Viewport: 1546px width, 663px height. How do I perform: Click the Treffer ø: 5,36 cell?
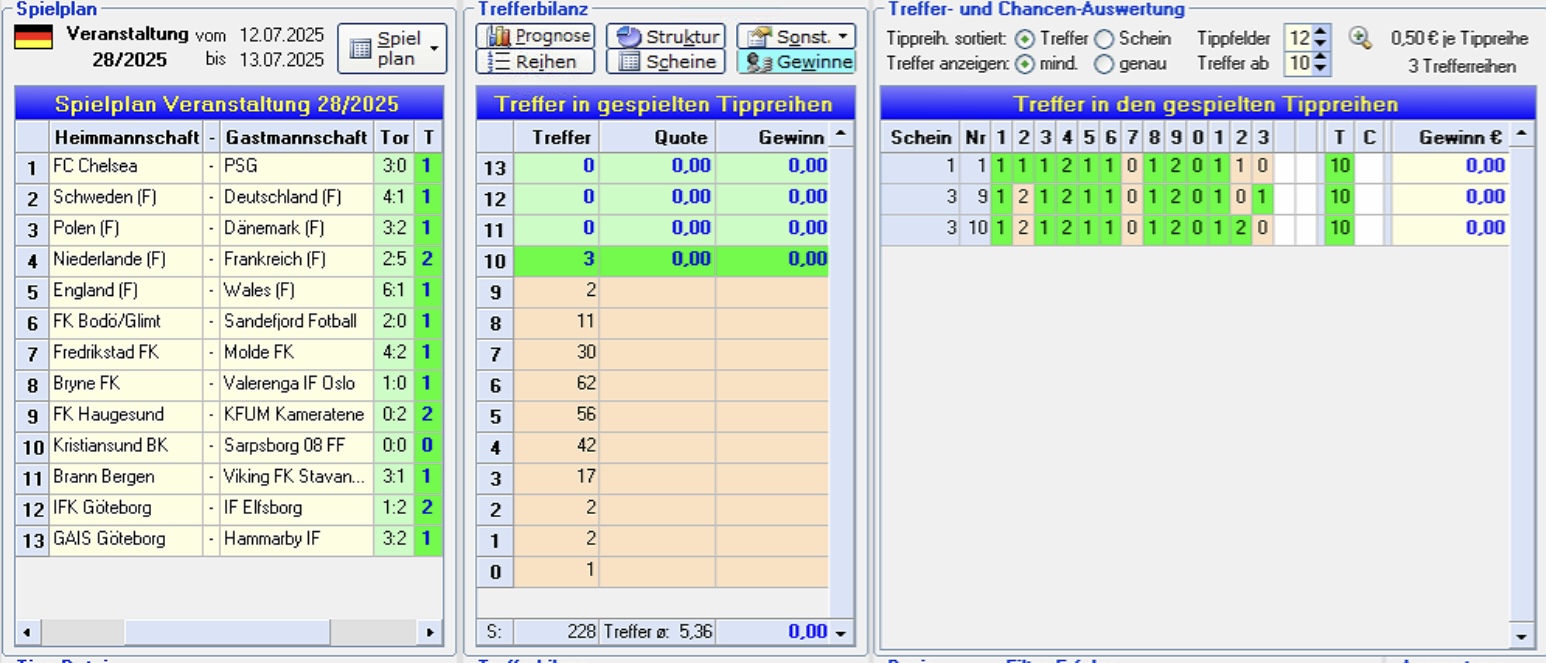click(657, 632)
